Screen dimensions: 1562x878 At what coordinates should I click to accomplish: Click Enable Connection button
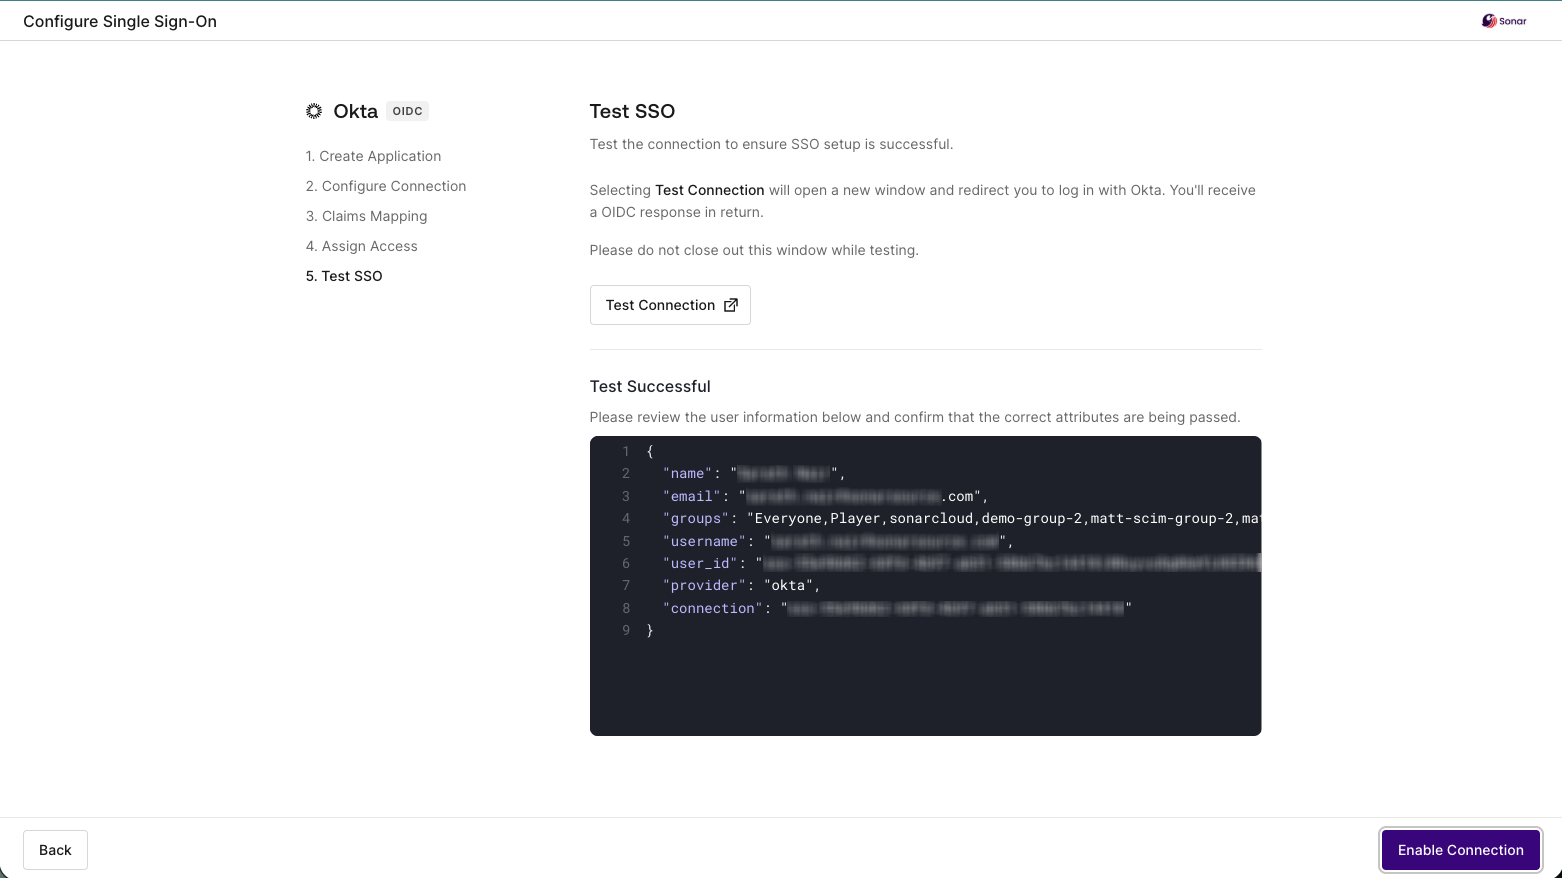click(1460, 850)
